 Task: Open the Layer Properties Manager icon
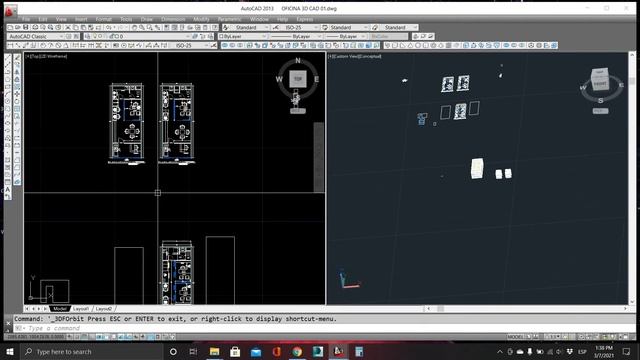[87, 36]
